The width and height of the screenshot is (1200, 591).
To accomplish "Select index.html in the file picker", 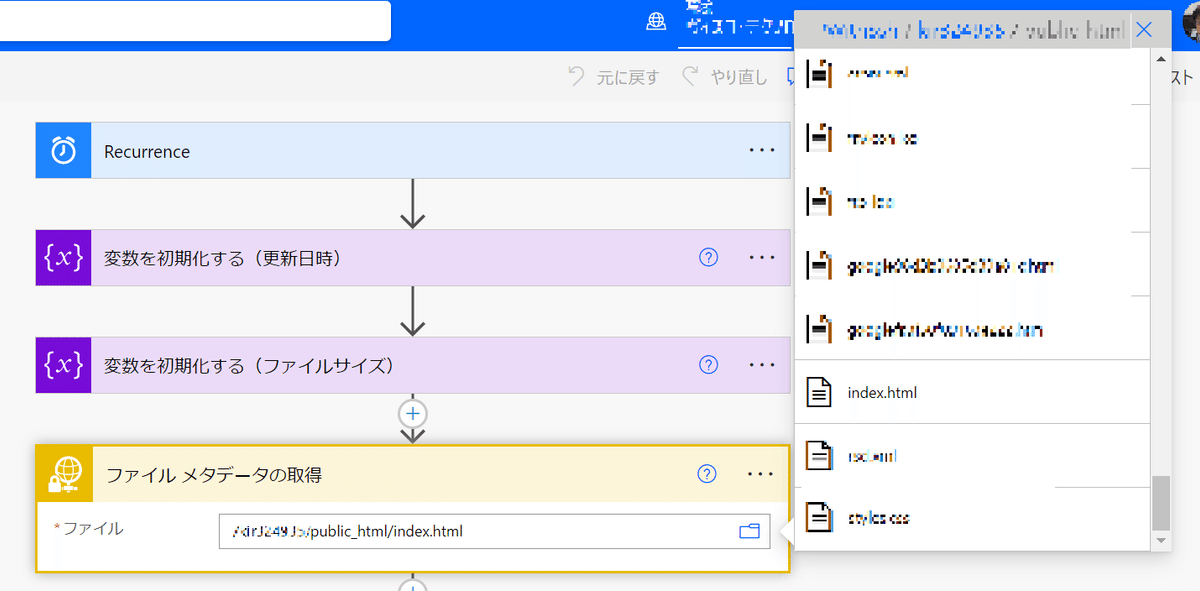I will click(973, 392).
